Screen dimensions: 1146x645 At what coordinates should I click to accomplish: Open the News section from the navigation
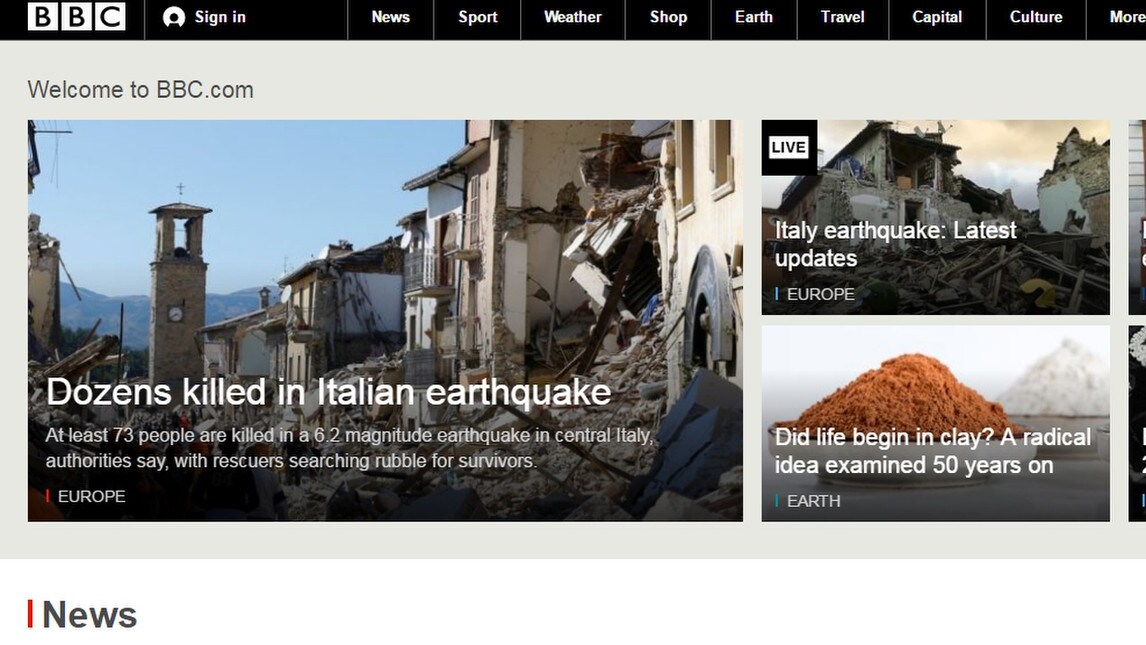[x=390, y=17]
